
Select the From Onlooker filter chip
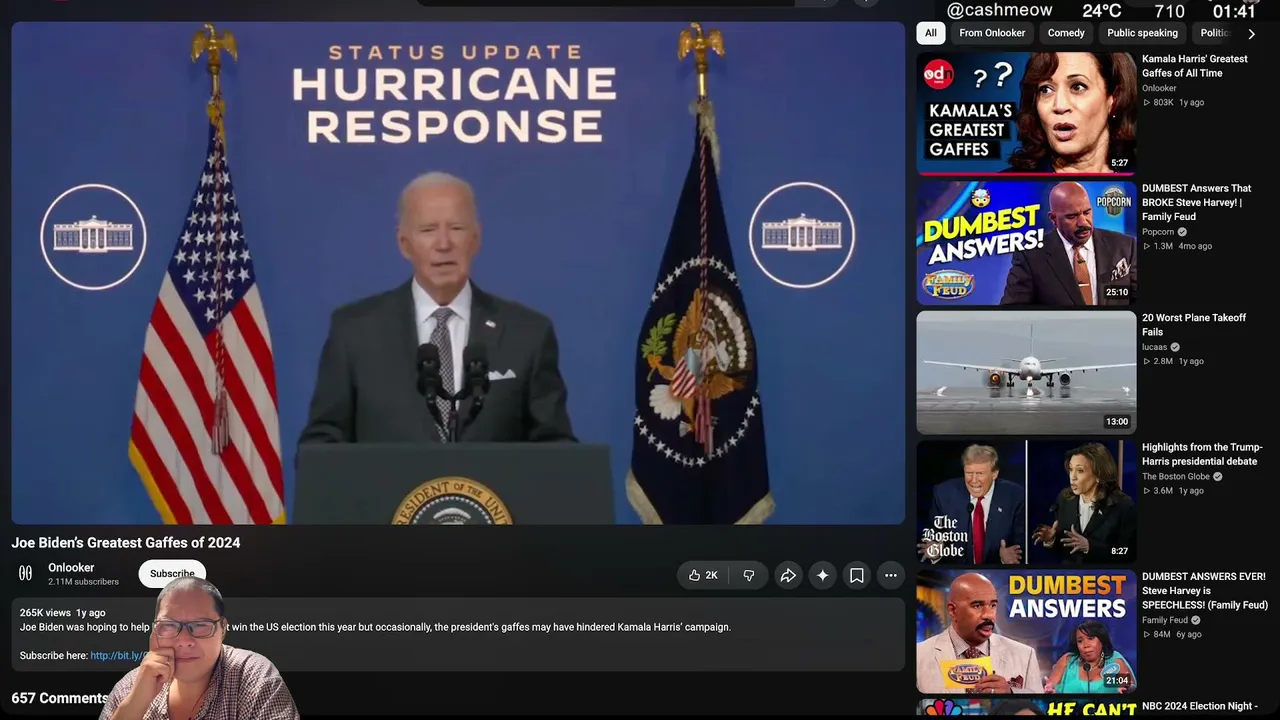(x=992, y=33)
